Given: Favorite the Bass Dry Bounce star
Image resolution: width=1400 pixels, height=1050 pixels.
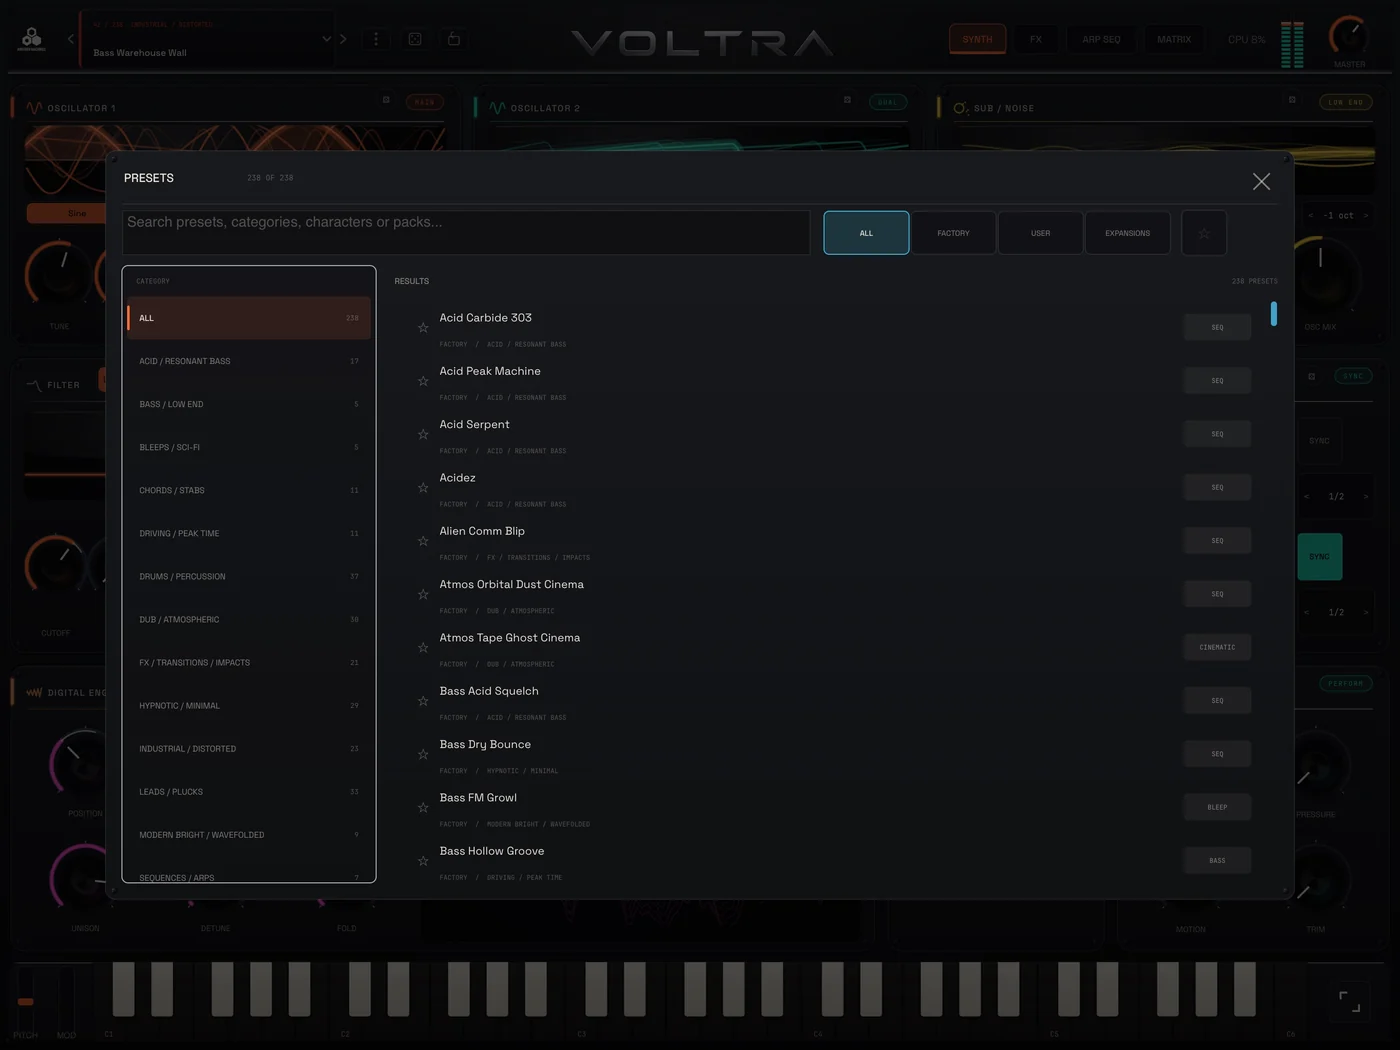Looking at the screenshot, I should (x=423, y=754).
